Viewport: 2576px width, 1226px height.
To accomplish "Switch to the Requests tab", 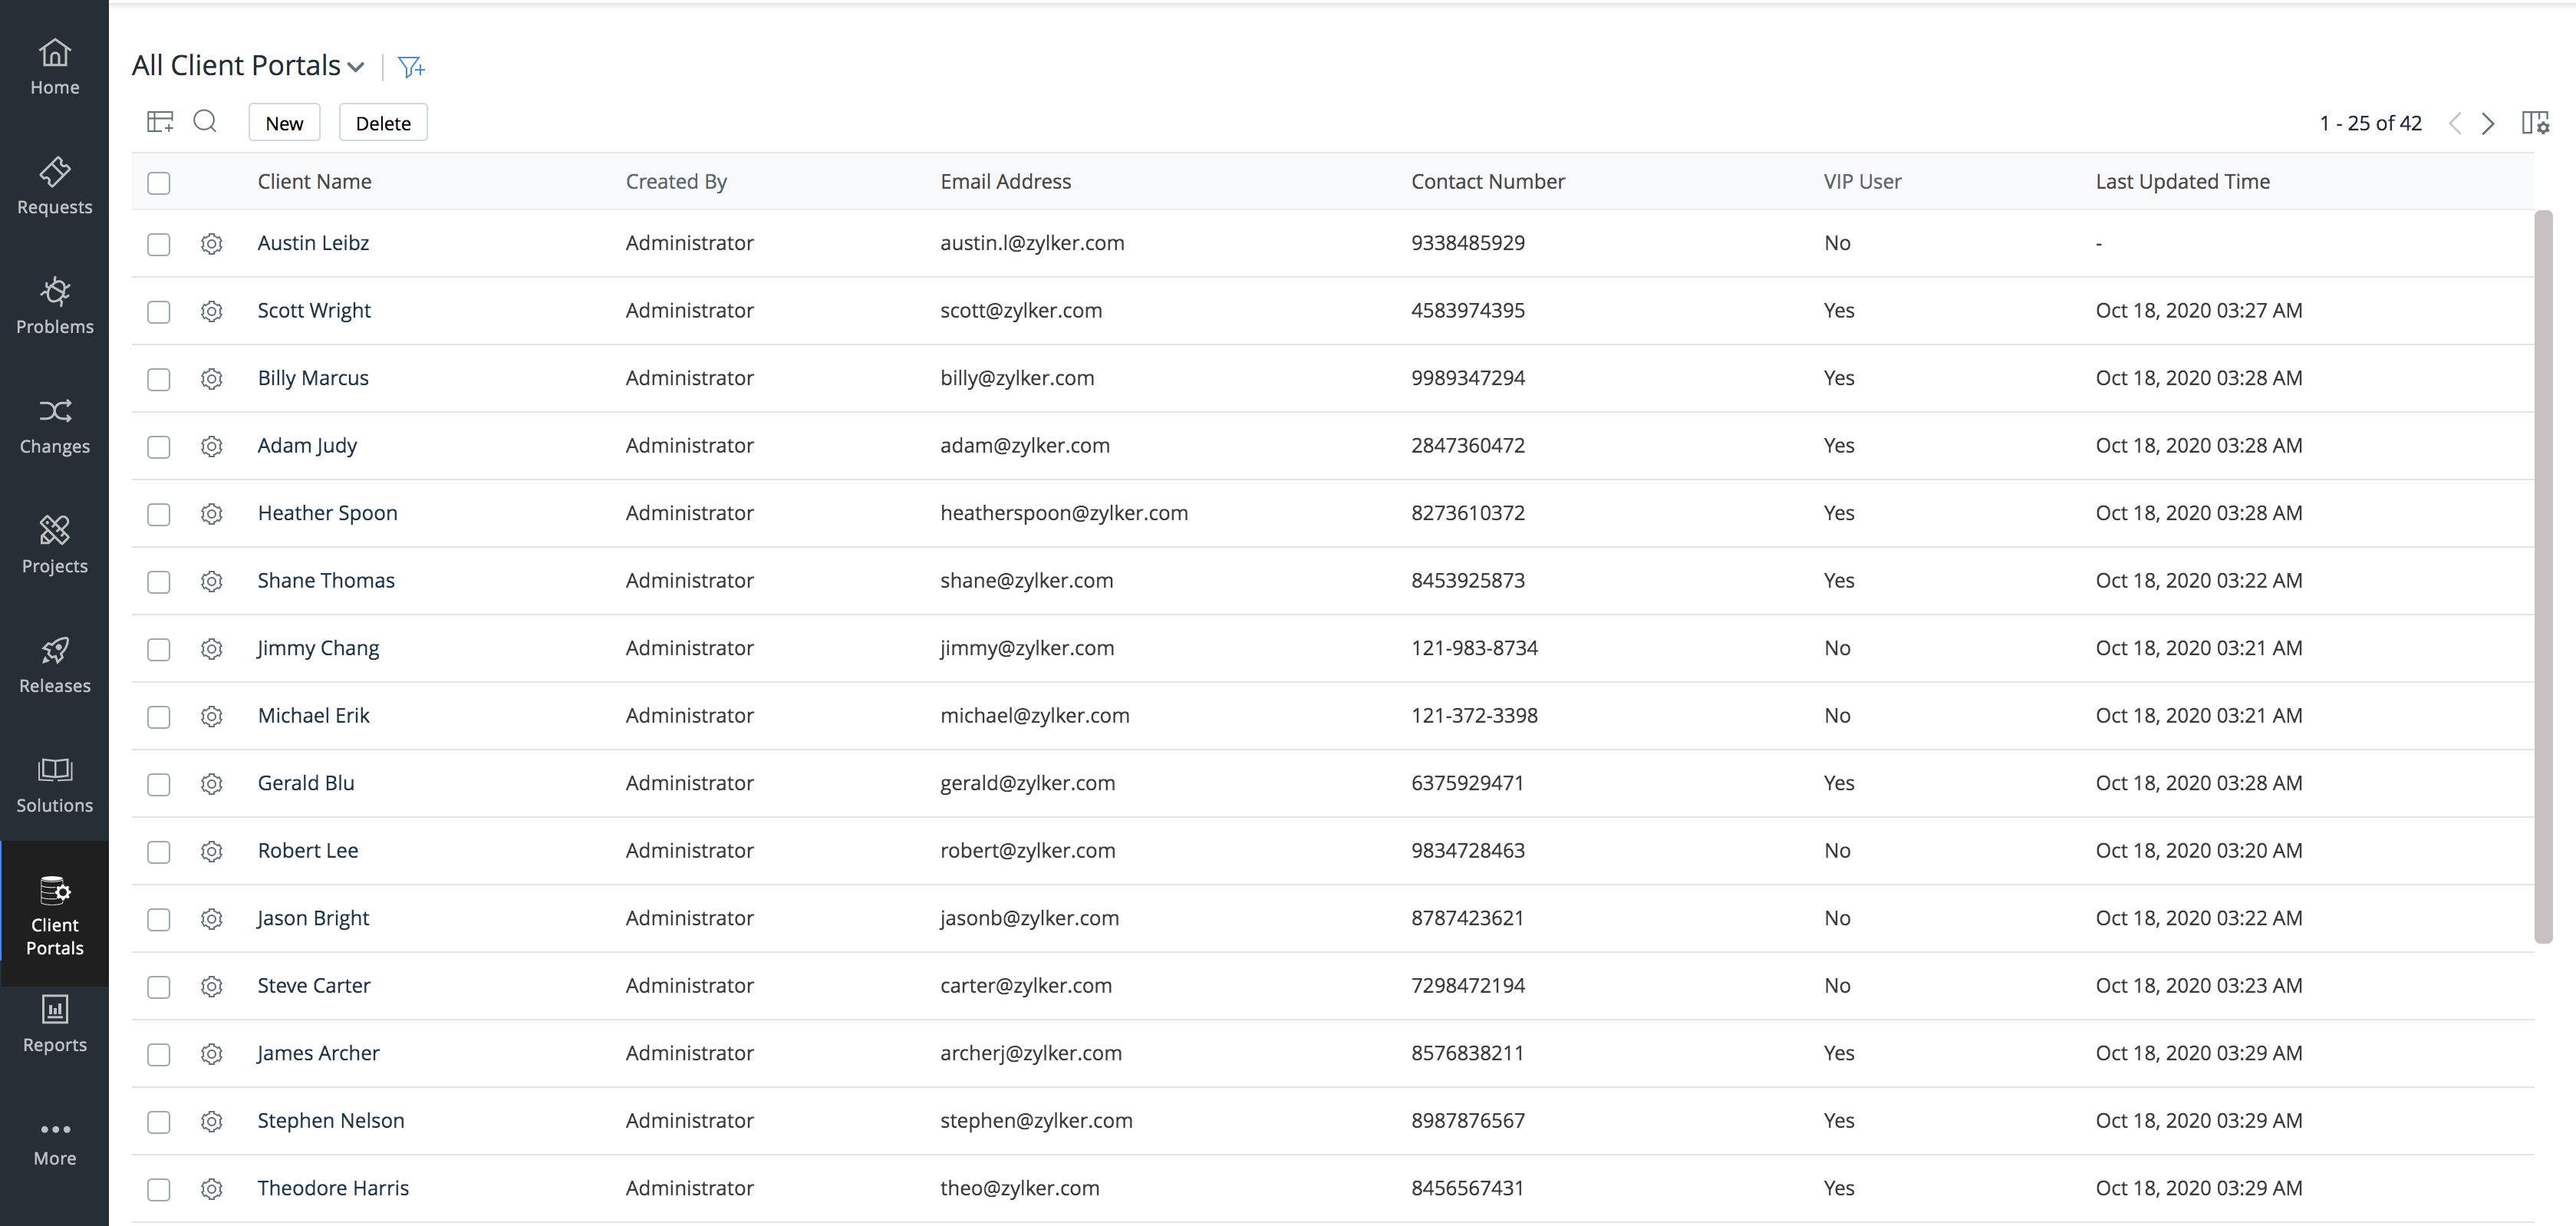I will pyautogui.click(x=55, y=186).
